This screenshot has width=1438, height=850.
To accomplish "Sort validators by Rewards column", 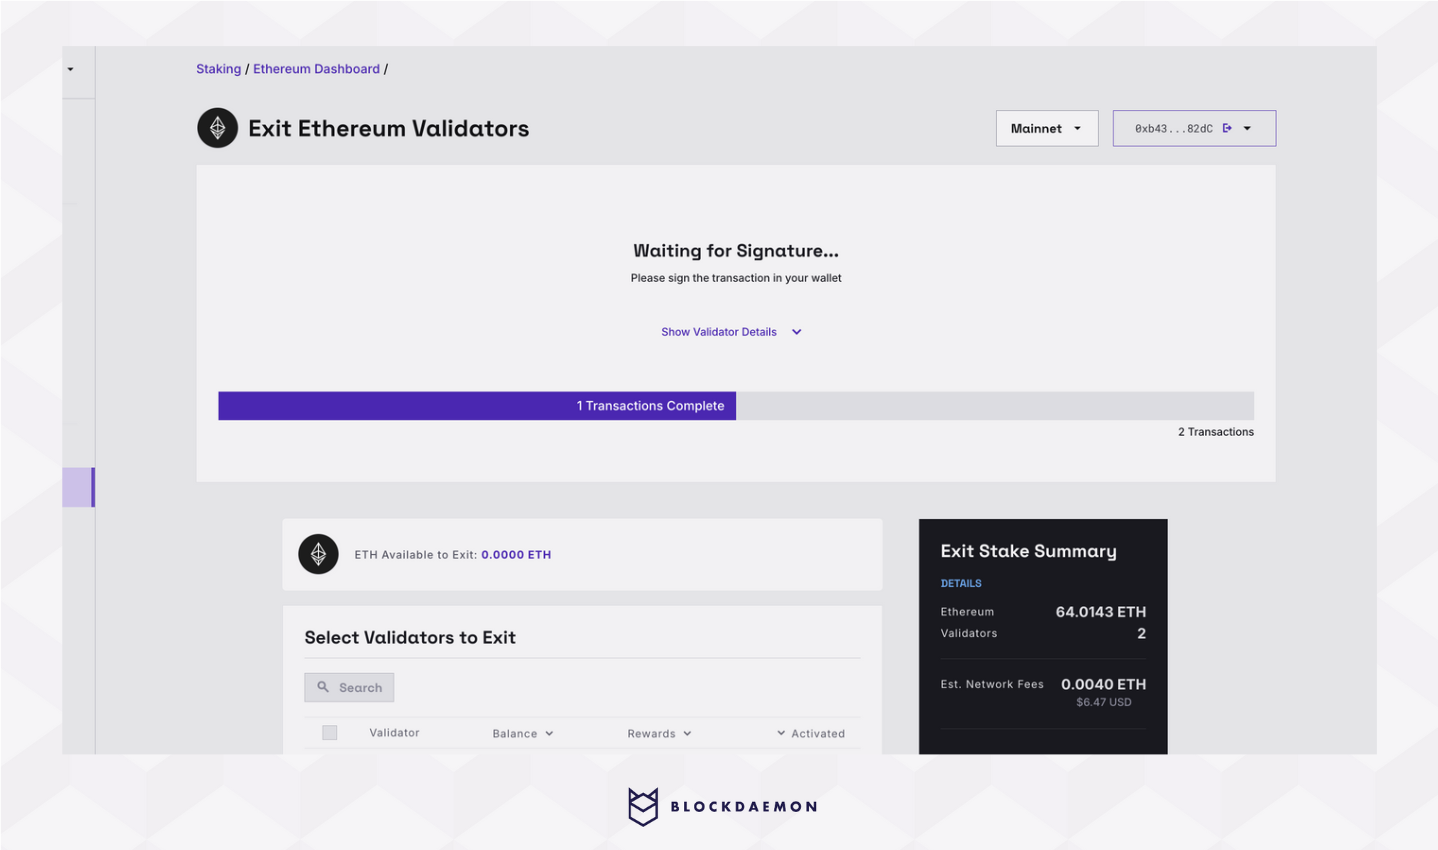I will click(x=659, y=734).
